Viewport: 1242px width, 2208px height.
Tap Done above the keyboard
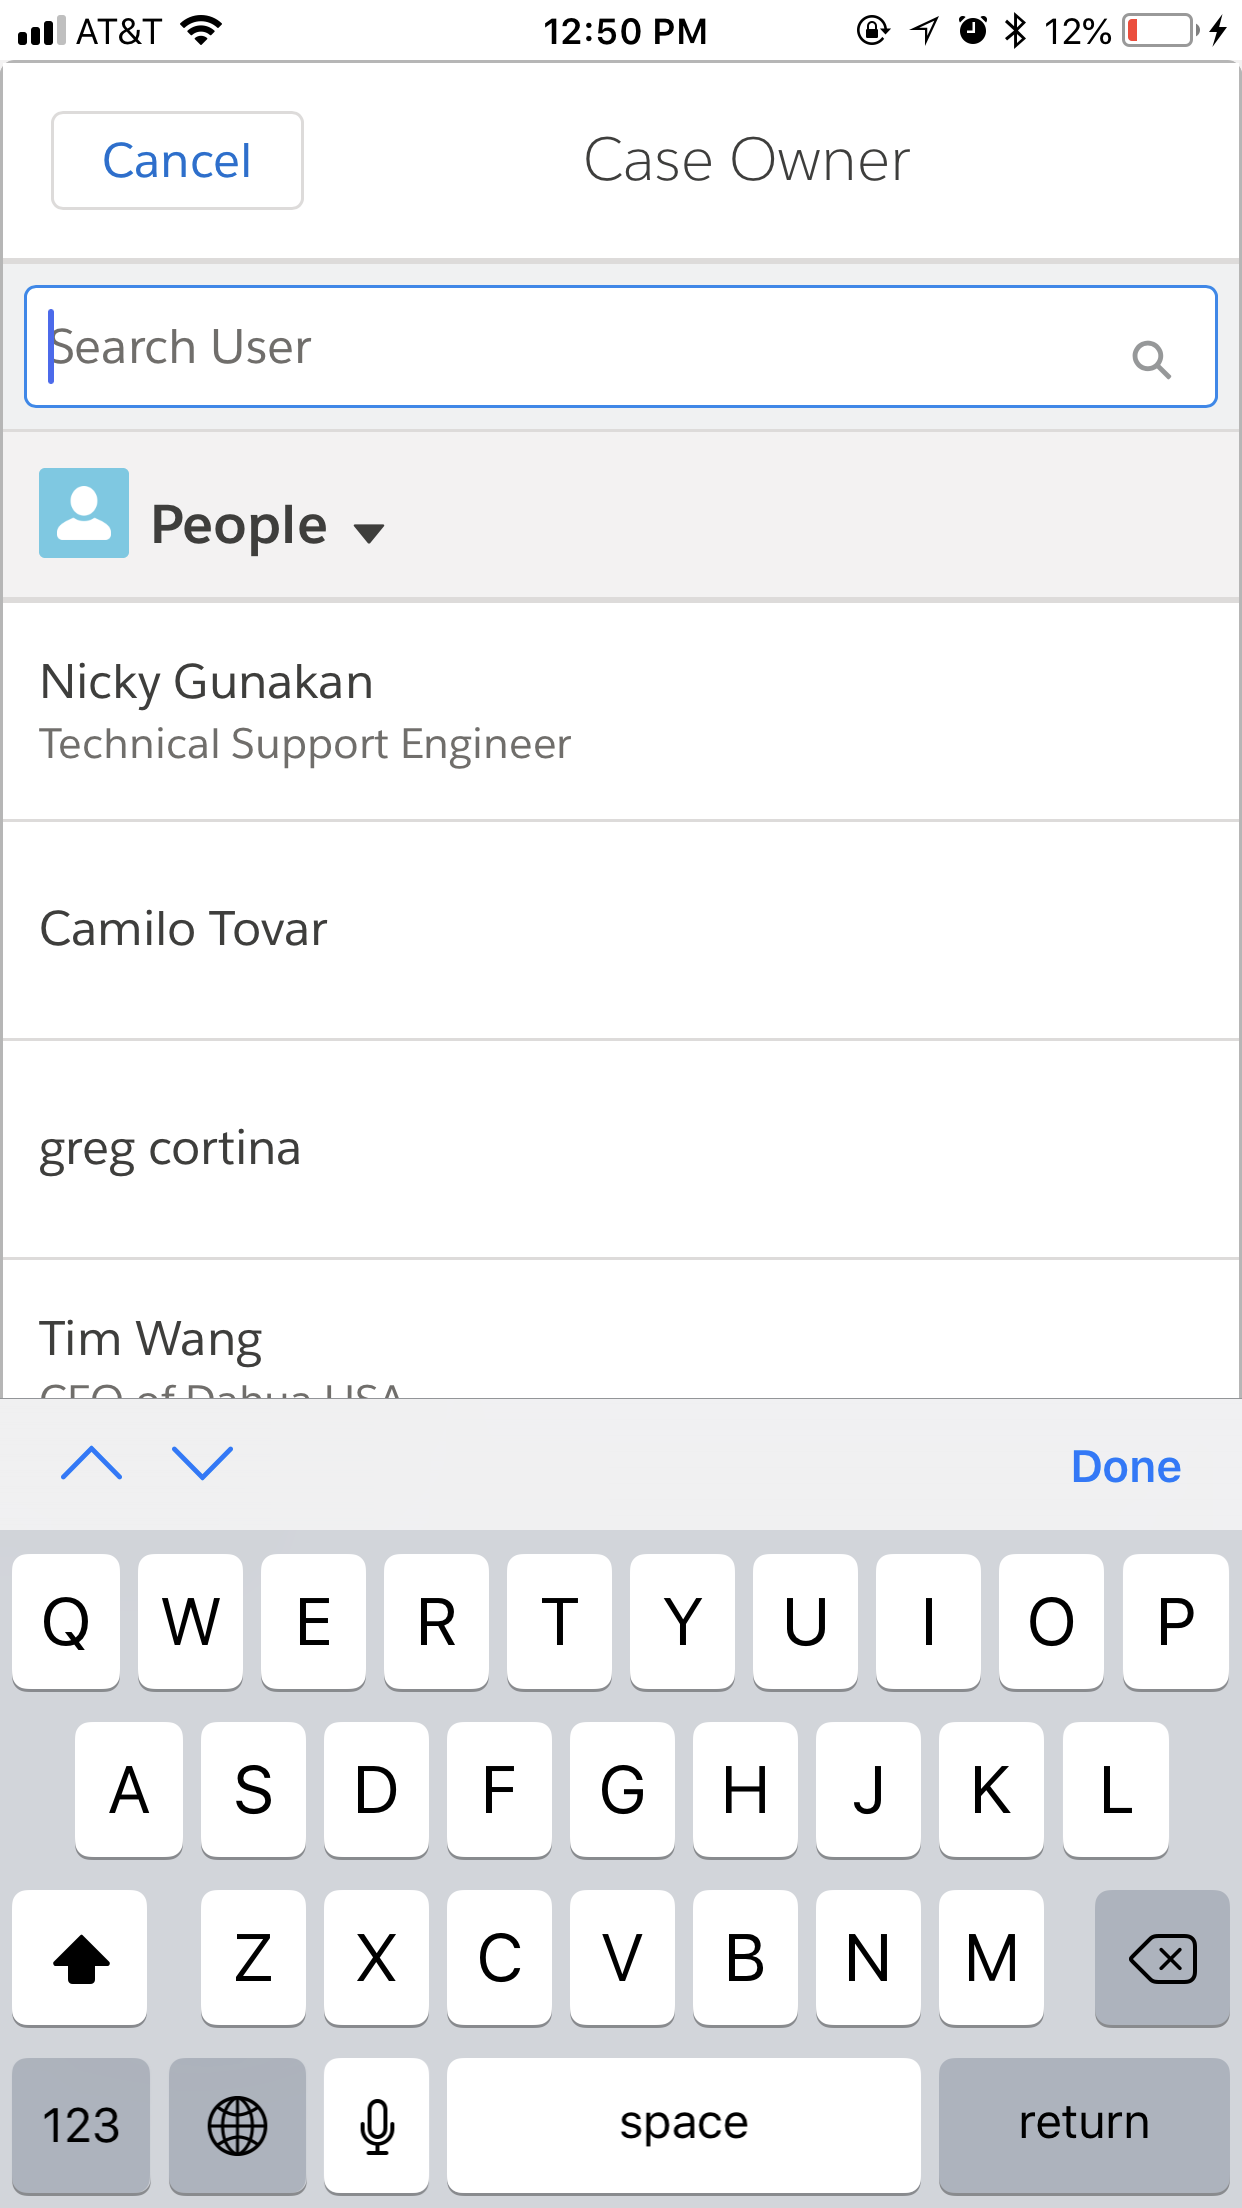[1125, 1467]
